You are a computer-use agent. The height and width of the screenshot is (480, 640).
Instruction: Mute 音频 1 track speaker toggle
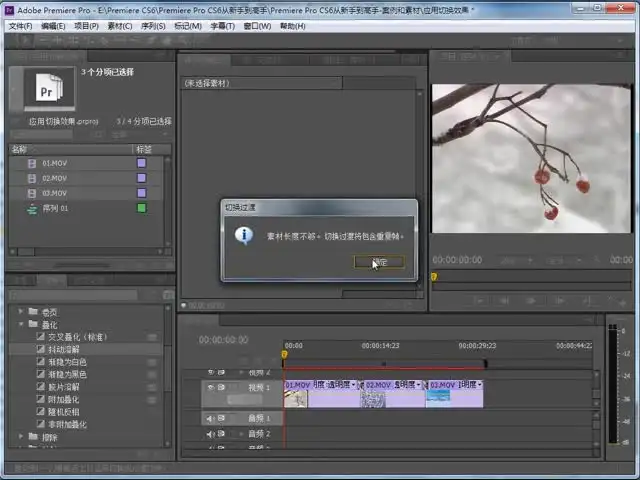tap(210, 418)
